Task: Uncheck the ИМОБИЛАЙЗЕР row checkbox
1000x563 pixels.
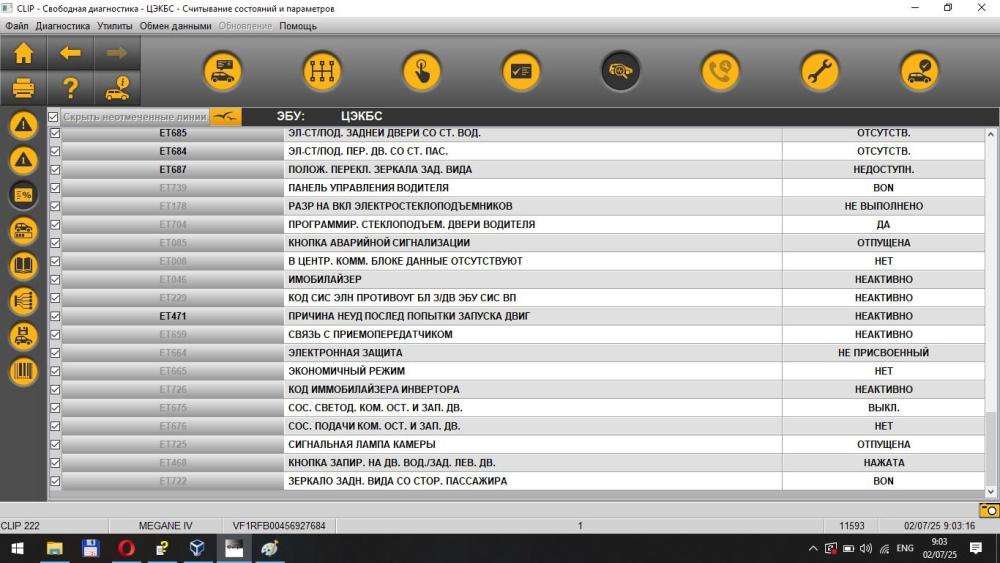Action: tap(55, 279)
